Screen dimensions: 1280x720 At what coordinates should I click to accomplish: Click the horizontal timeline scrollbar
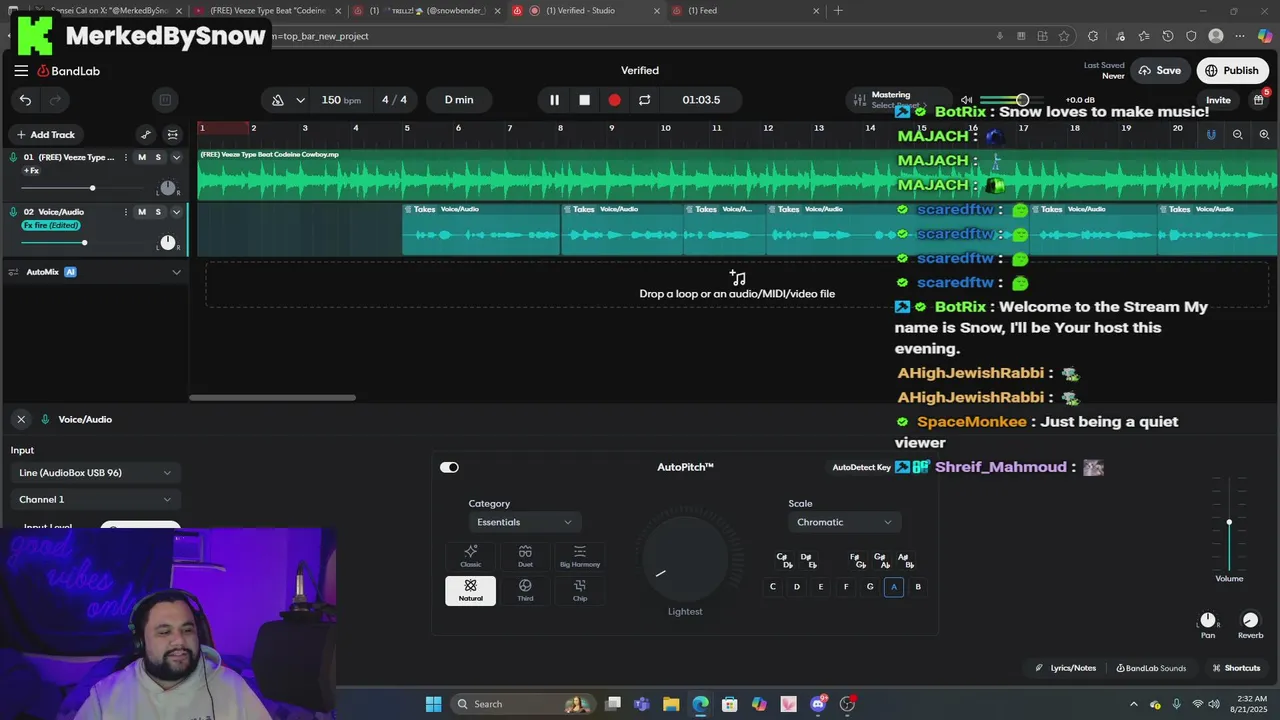(x=272, y=398)
